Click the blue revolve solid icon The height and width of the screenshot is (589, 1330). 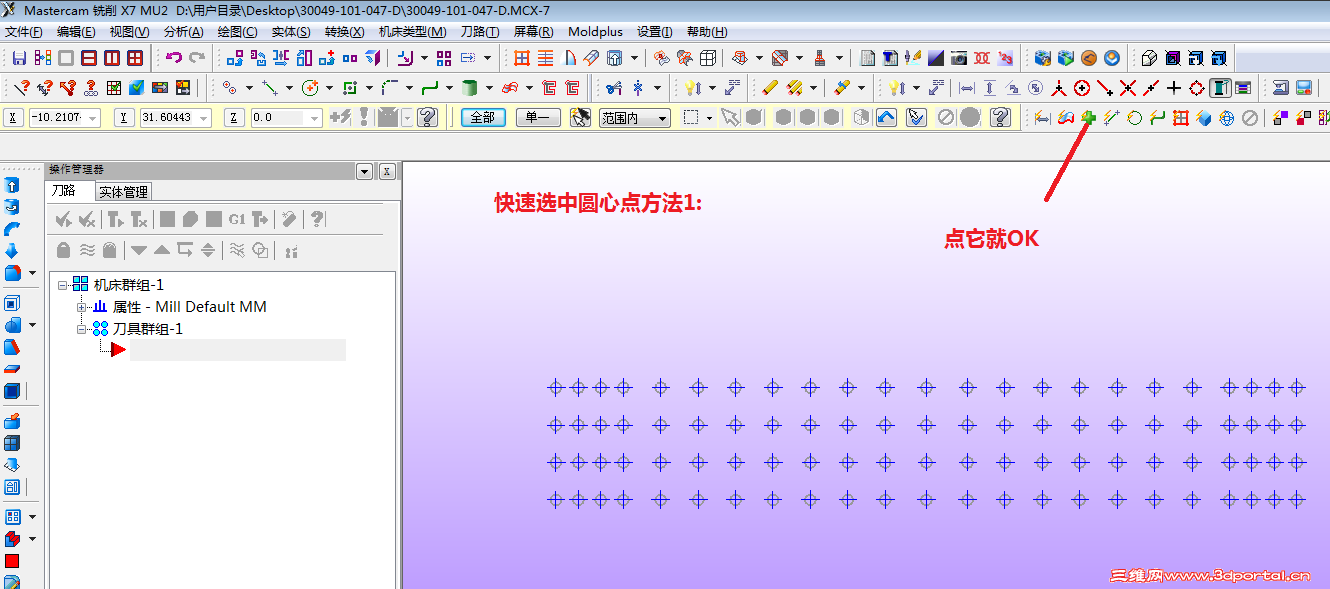[x=12, y=207]
